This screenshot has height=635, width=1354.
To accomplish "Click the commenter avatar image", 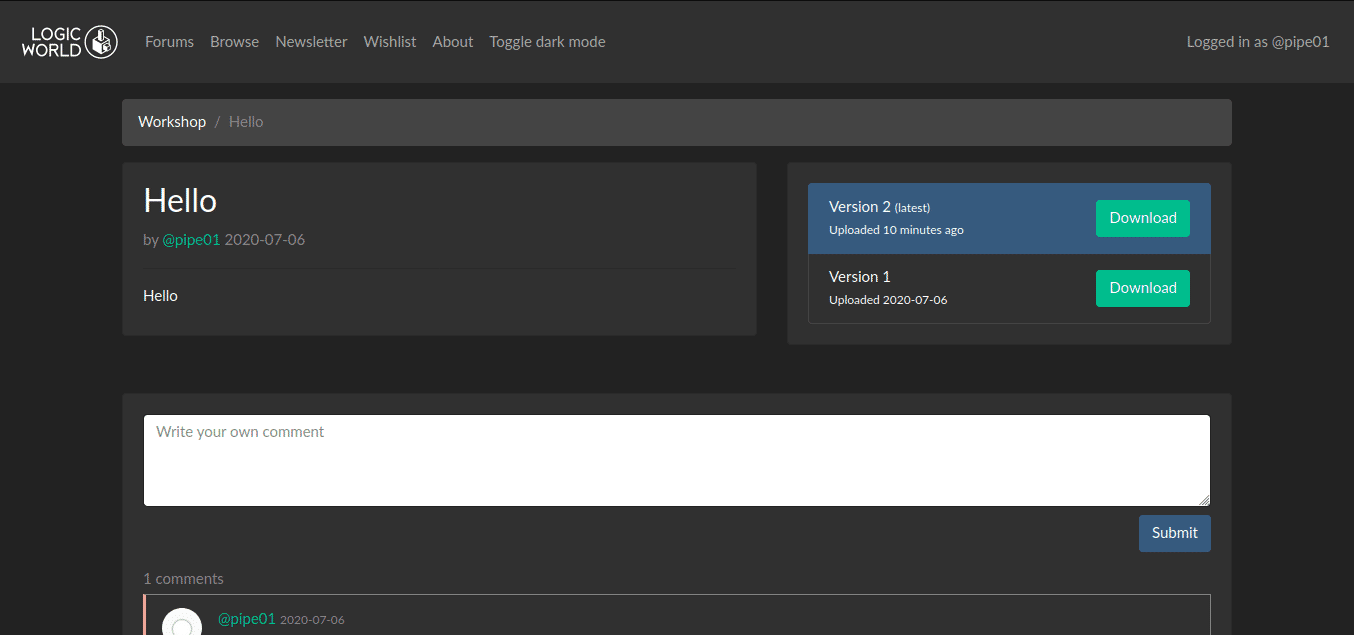I will 182,622.
